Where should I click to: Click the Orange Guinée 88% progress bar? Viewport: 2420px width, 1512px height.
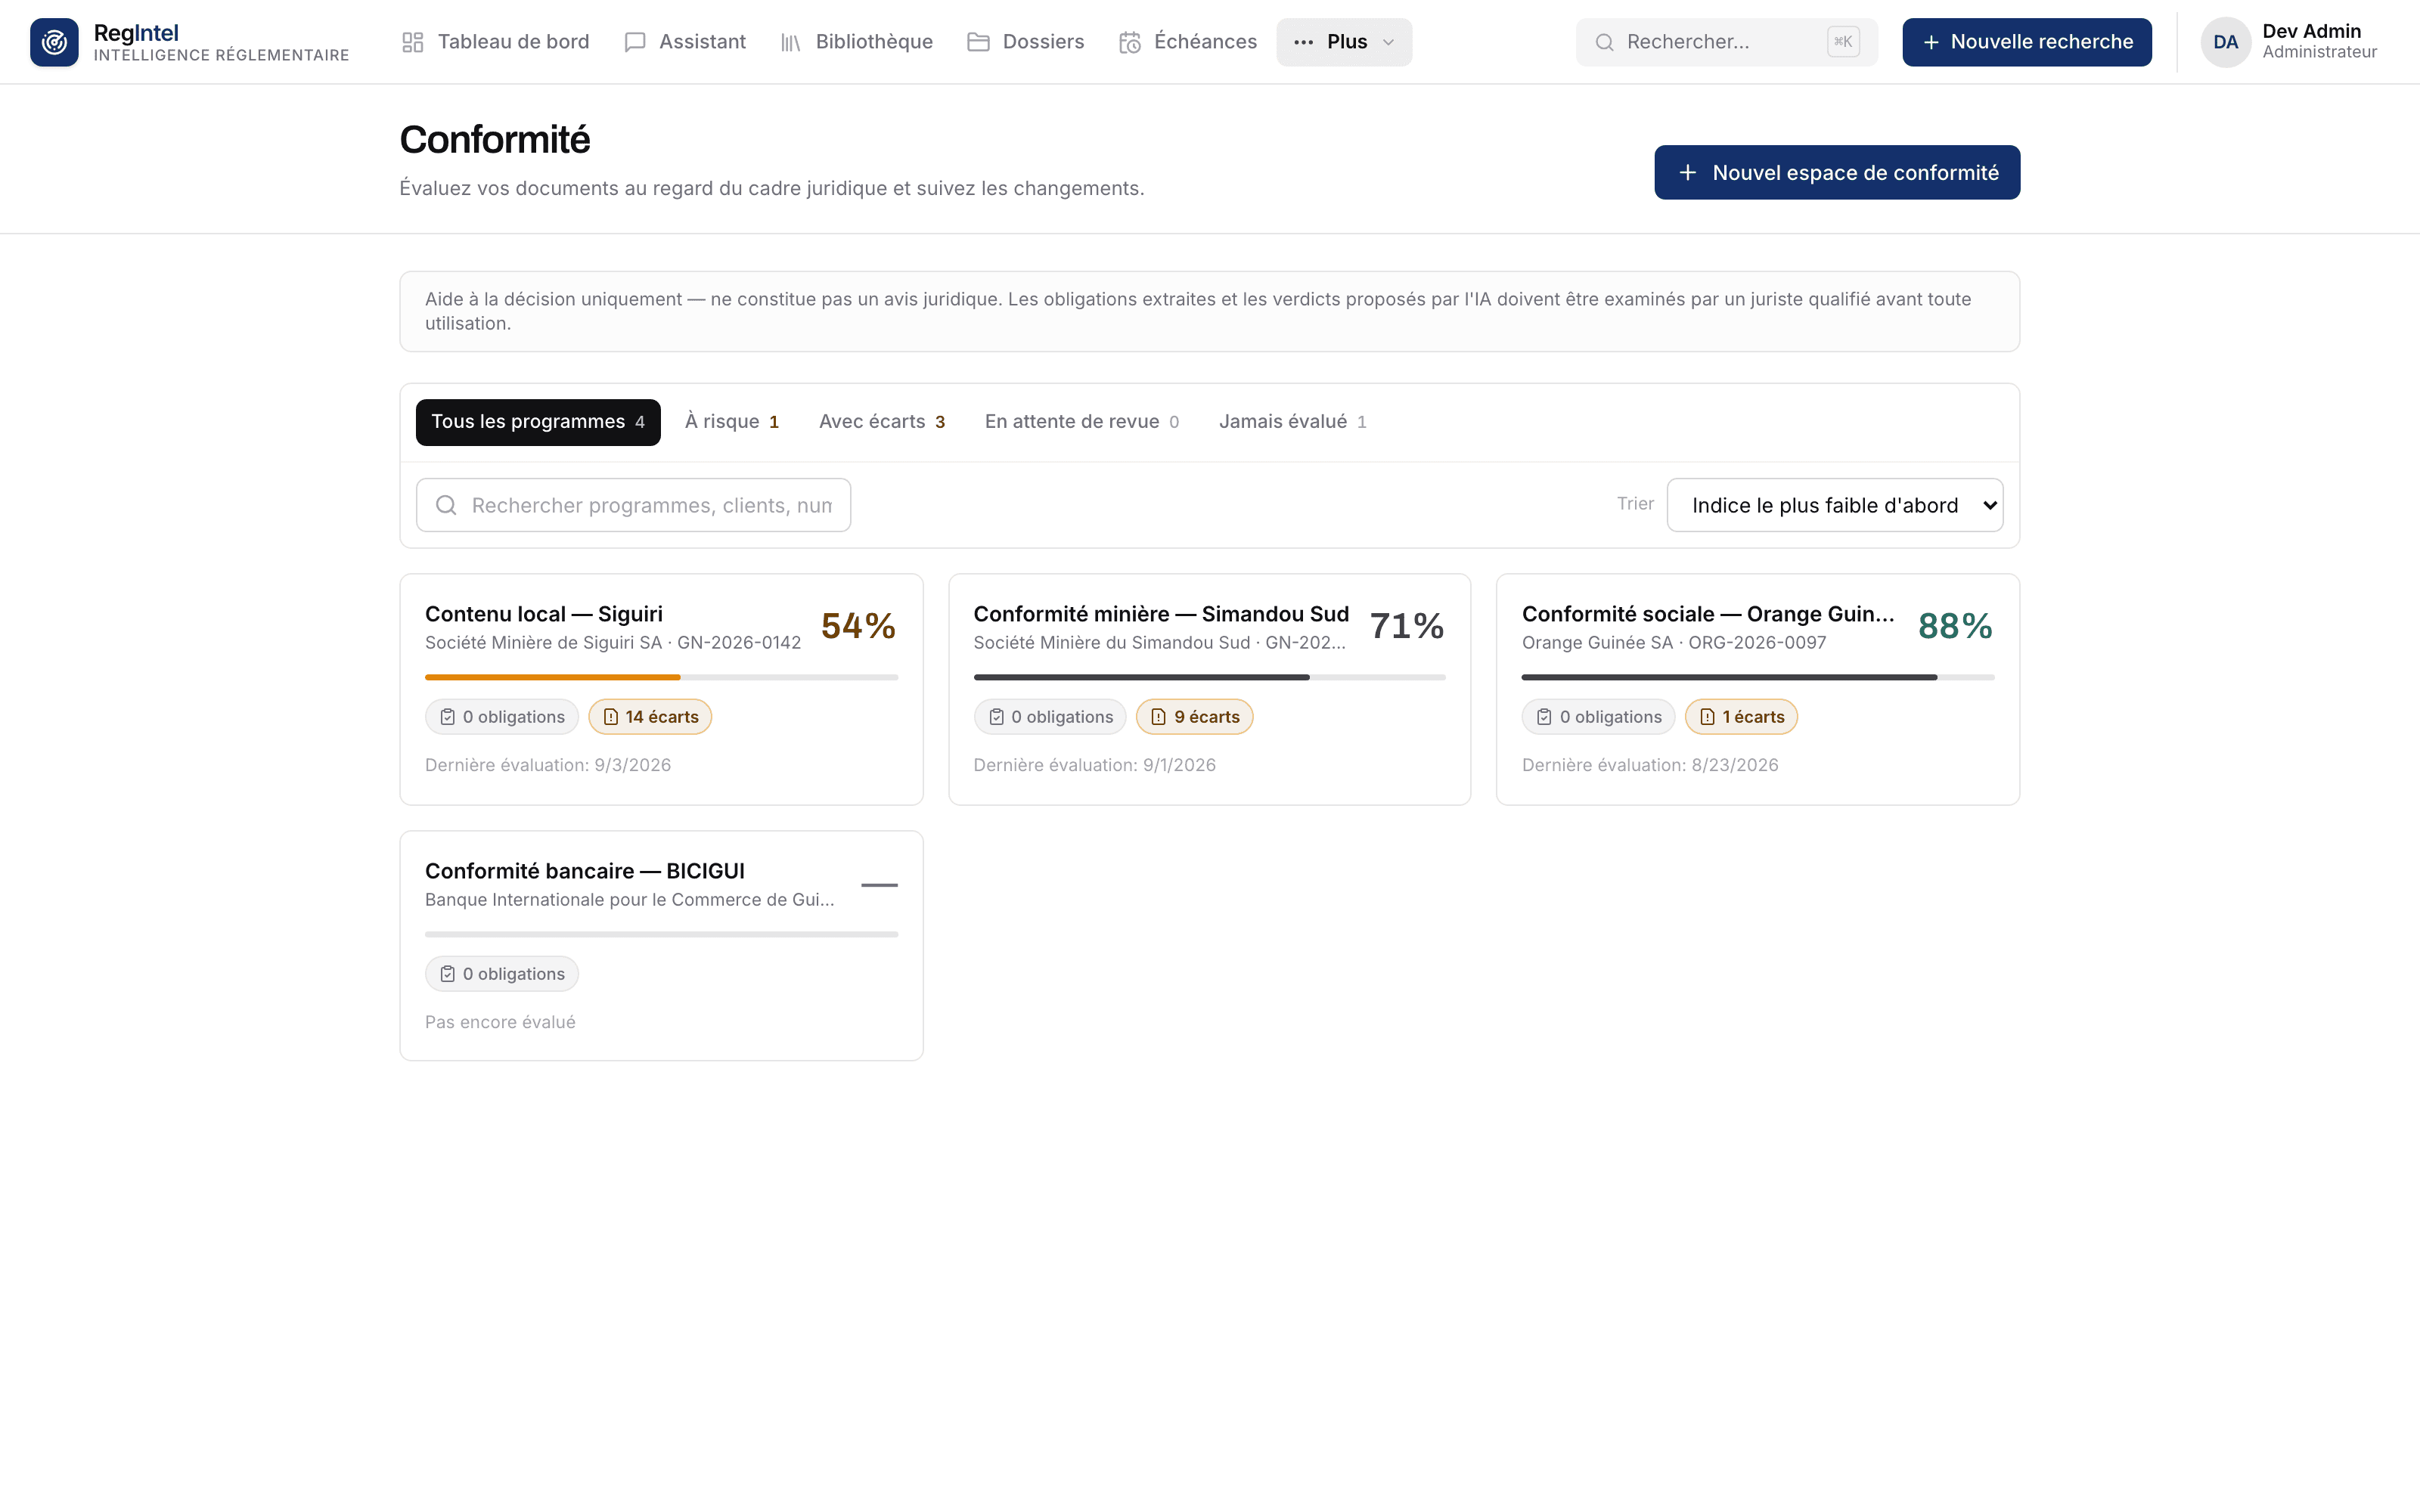coord(1757,677)
